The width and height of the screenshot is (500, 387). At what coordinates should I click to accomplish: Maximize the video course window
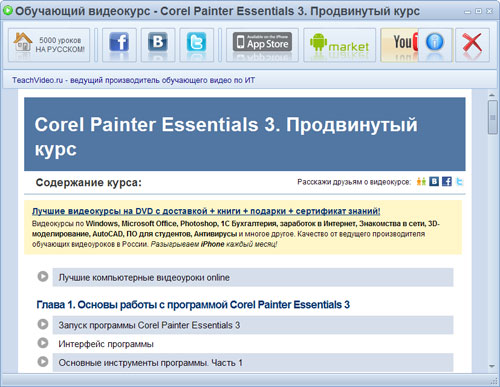pyautogui.click(x=479, y=11)
